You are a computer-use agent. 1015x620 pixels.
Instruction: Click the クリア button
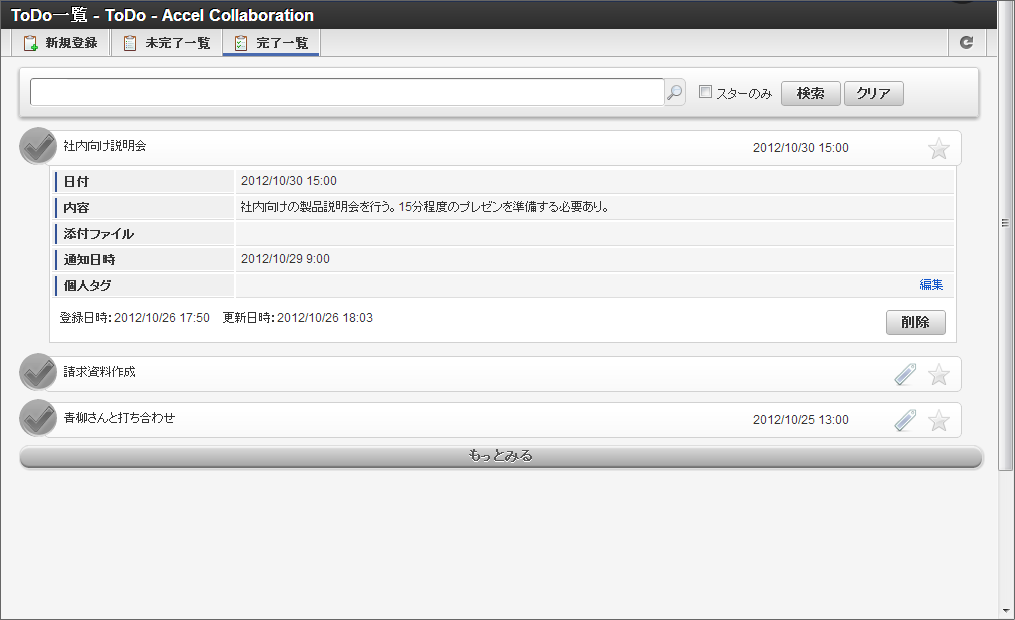coord(873,93)
